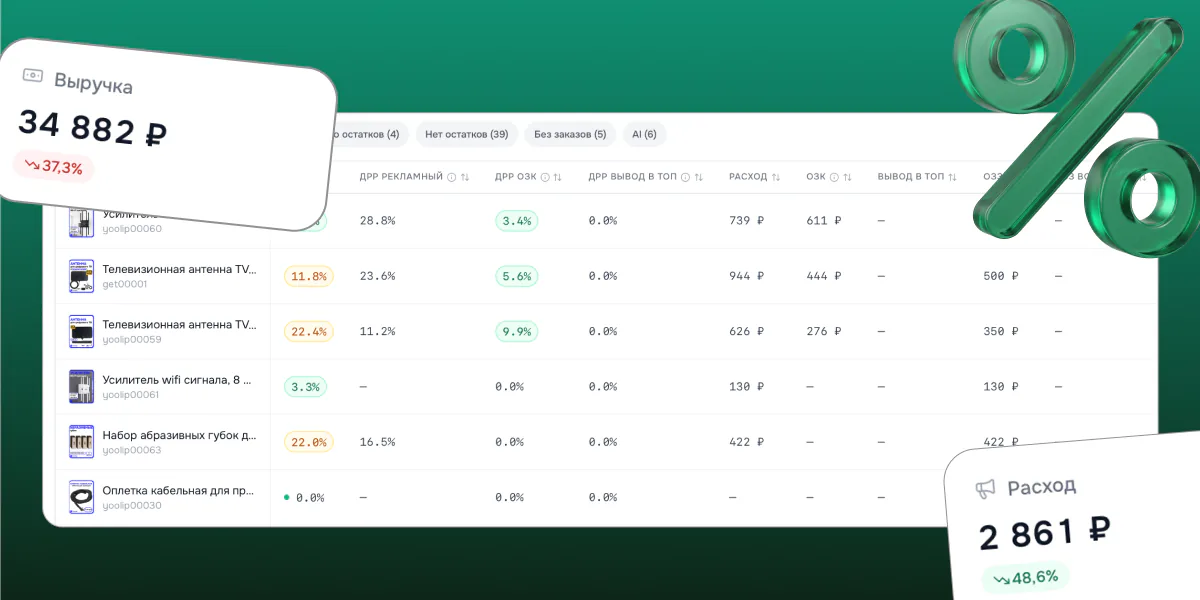Click the 28.8% ДРР рекламный value

click(x=377, y=221)
